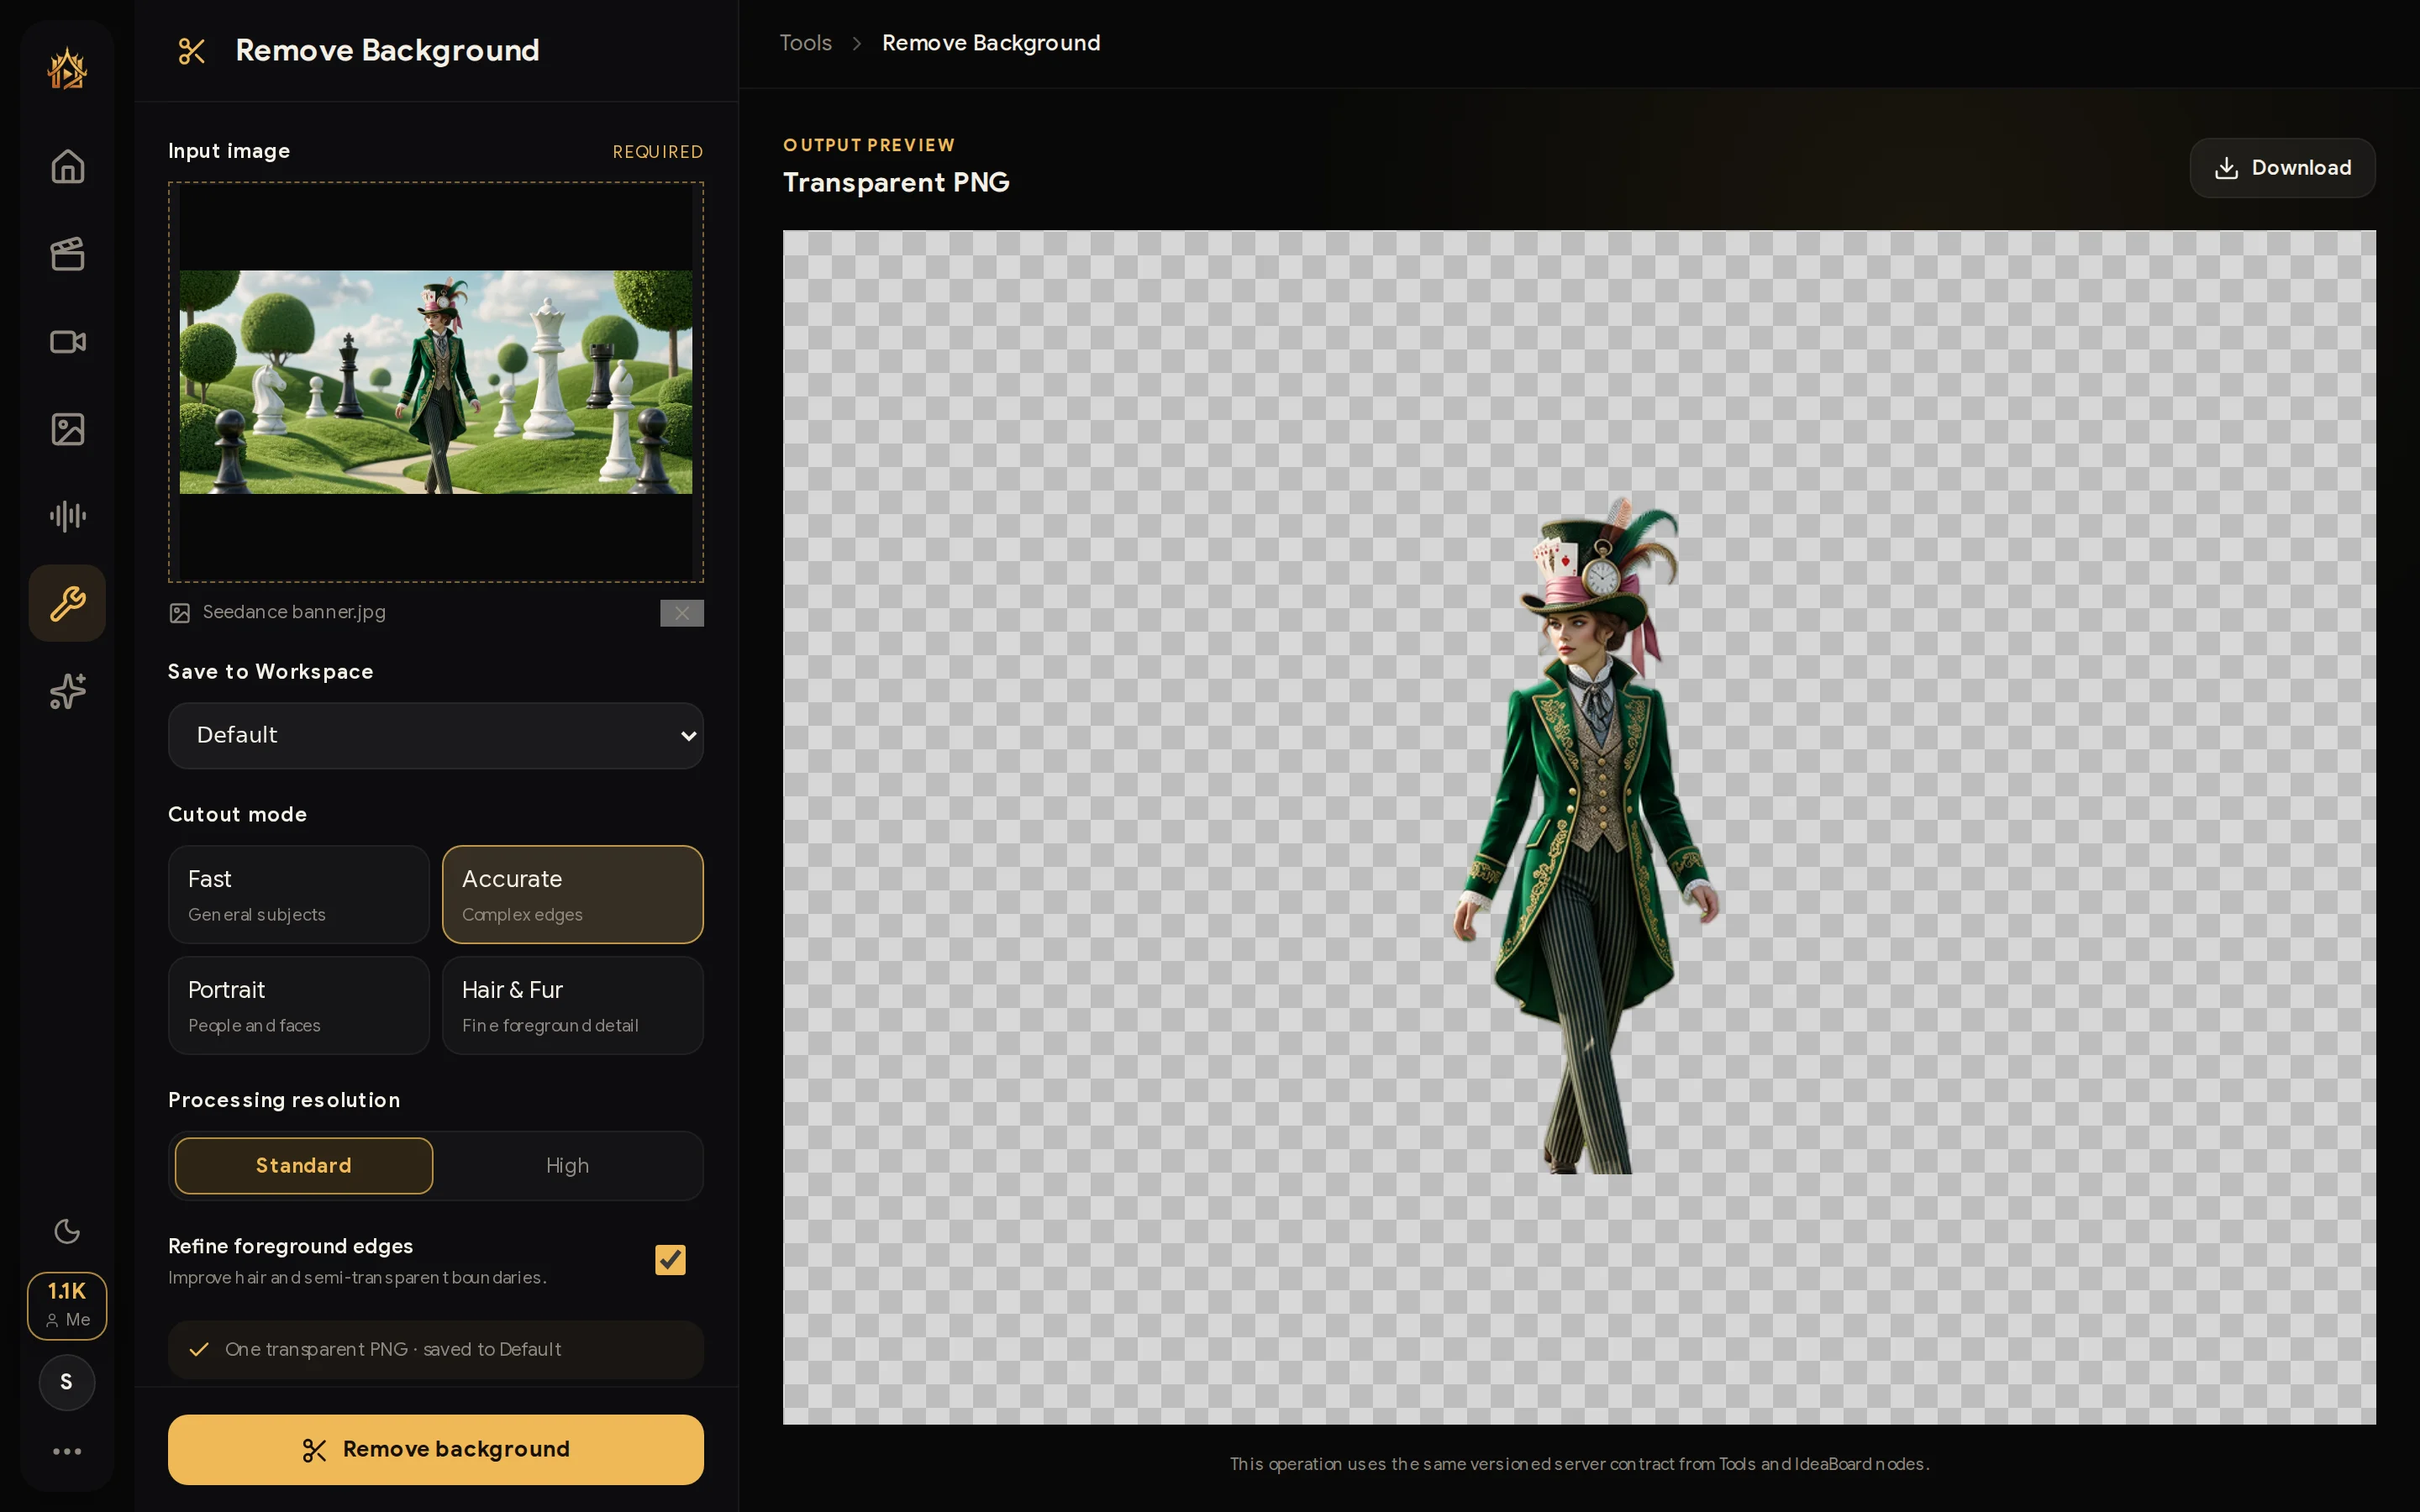This screenshot has height=1512, width=2420.
Task: Click the scissors icon beside Remove Background title
Action: pyautogui.click(x=191, y=51)
